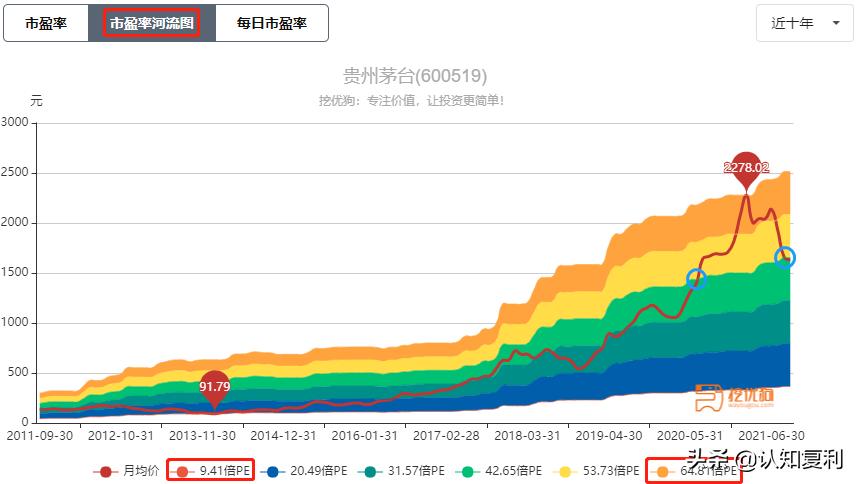Click the 2021-06-30 x-axis date label
Image resolution: width=858 pixels, height=484 pixels.
[x=772, y=436]
